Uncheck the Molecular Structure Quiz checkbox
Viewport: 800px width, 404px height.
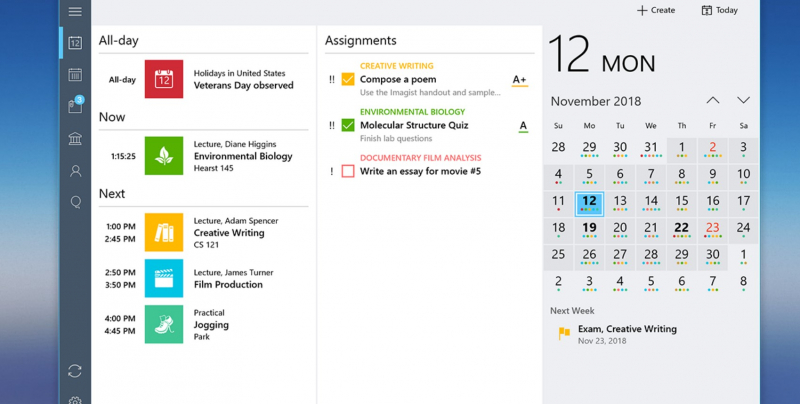pos(348,125)
